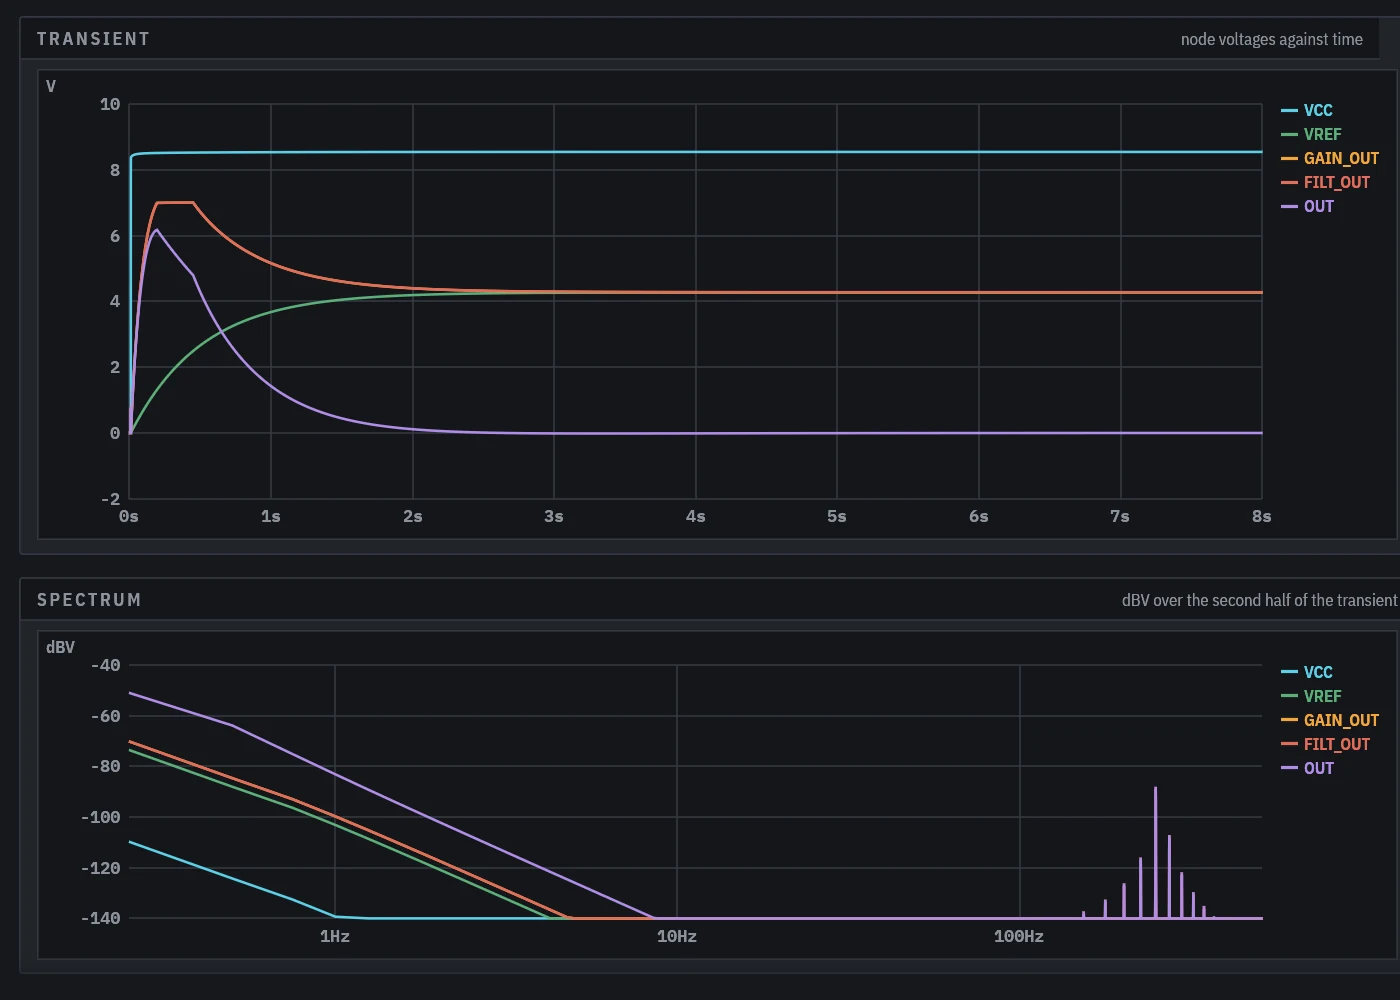Click the 0s time axis tick label
Screen dimensions: 1400x1000
[x=129, y=516]
